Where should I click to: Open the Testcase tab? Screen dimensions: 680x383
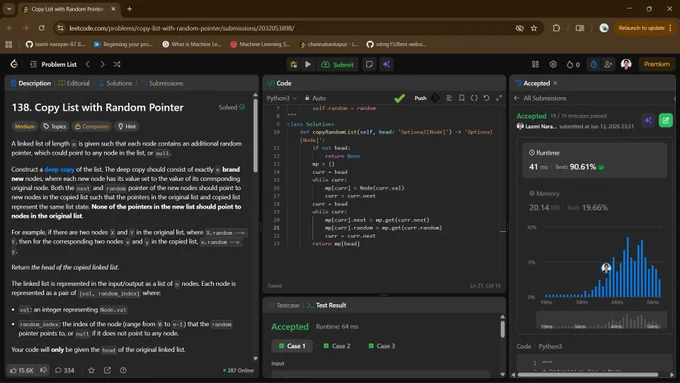[284, 305]
